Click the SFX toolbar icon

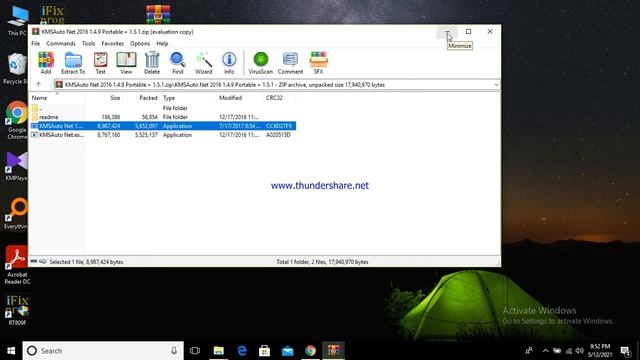(318, 63)
